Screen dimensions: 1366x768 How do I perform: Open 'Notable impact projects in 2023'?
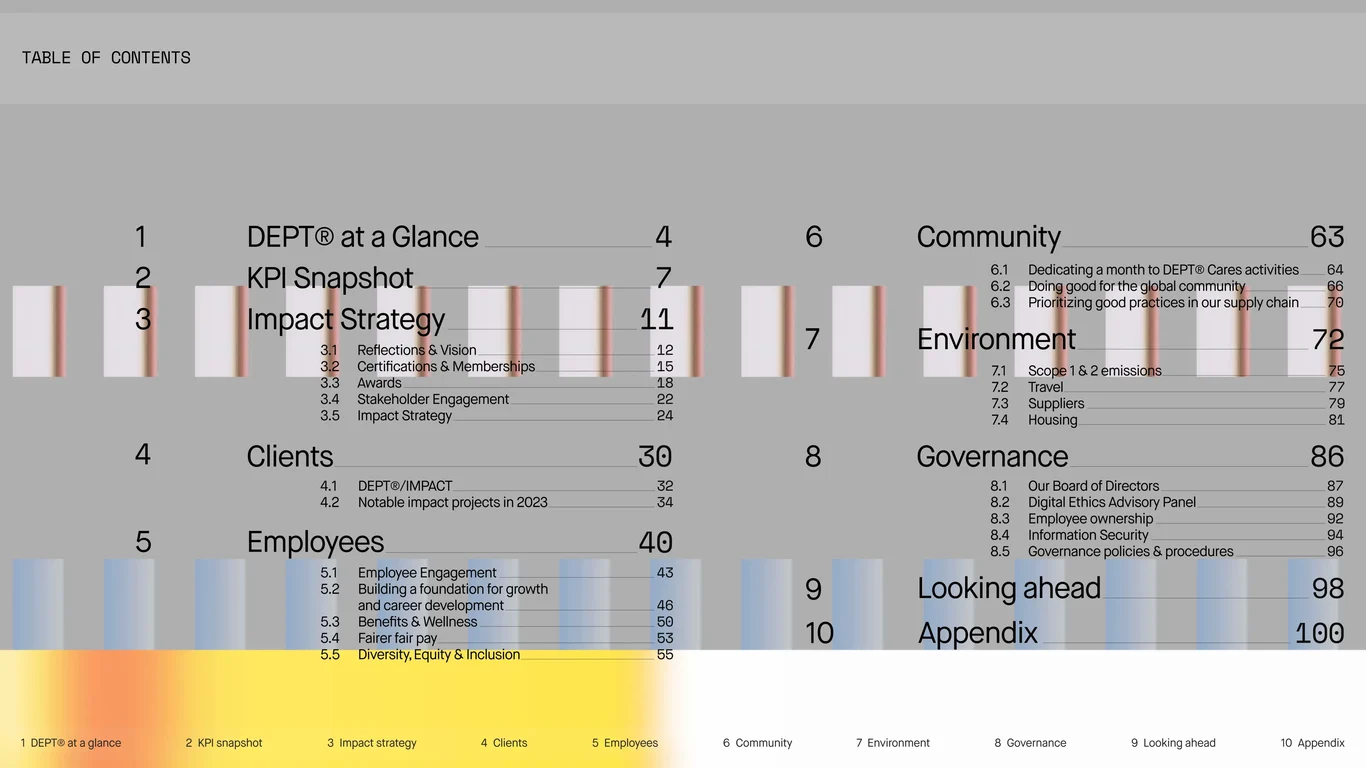point(453,503)
